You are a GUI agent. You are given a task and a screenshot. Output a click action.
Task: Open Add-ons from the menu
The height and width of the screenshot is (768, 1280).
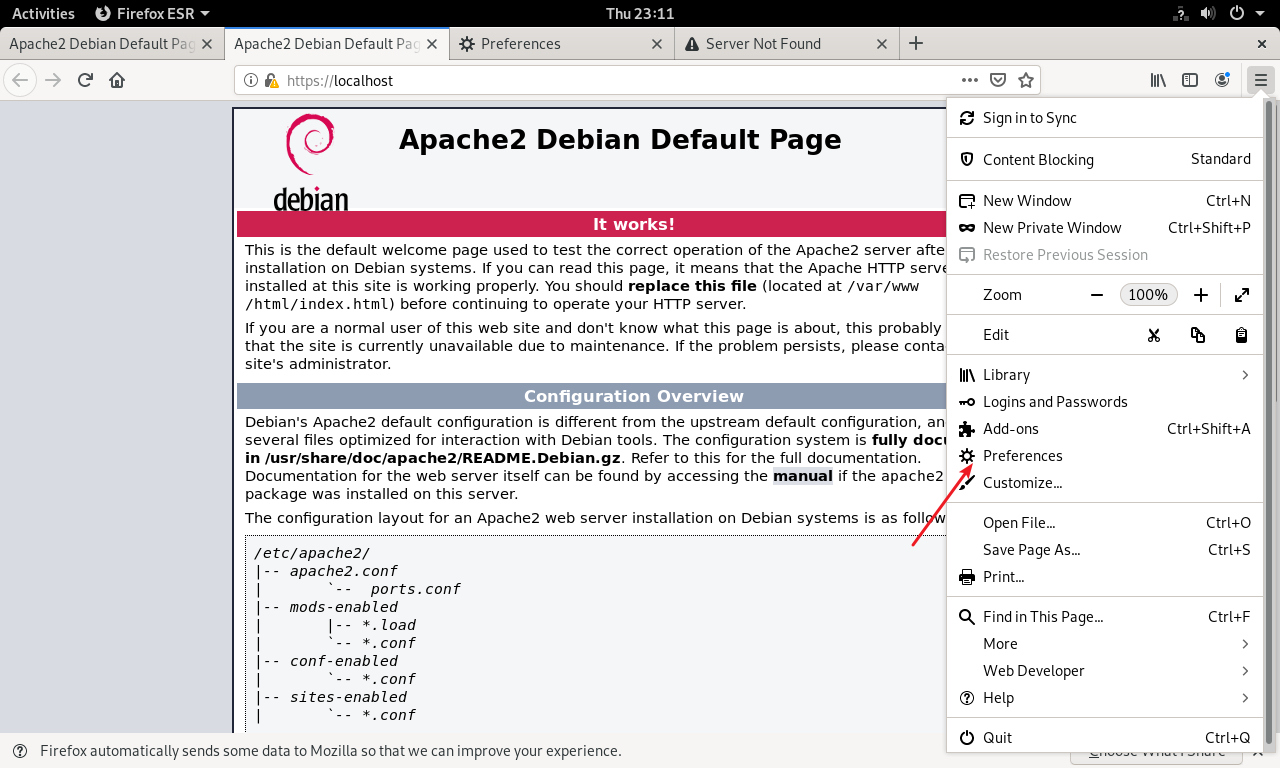tap(1105, 429)
